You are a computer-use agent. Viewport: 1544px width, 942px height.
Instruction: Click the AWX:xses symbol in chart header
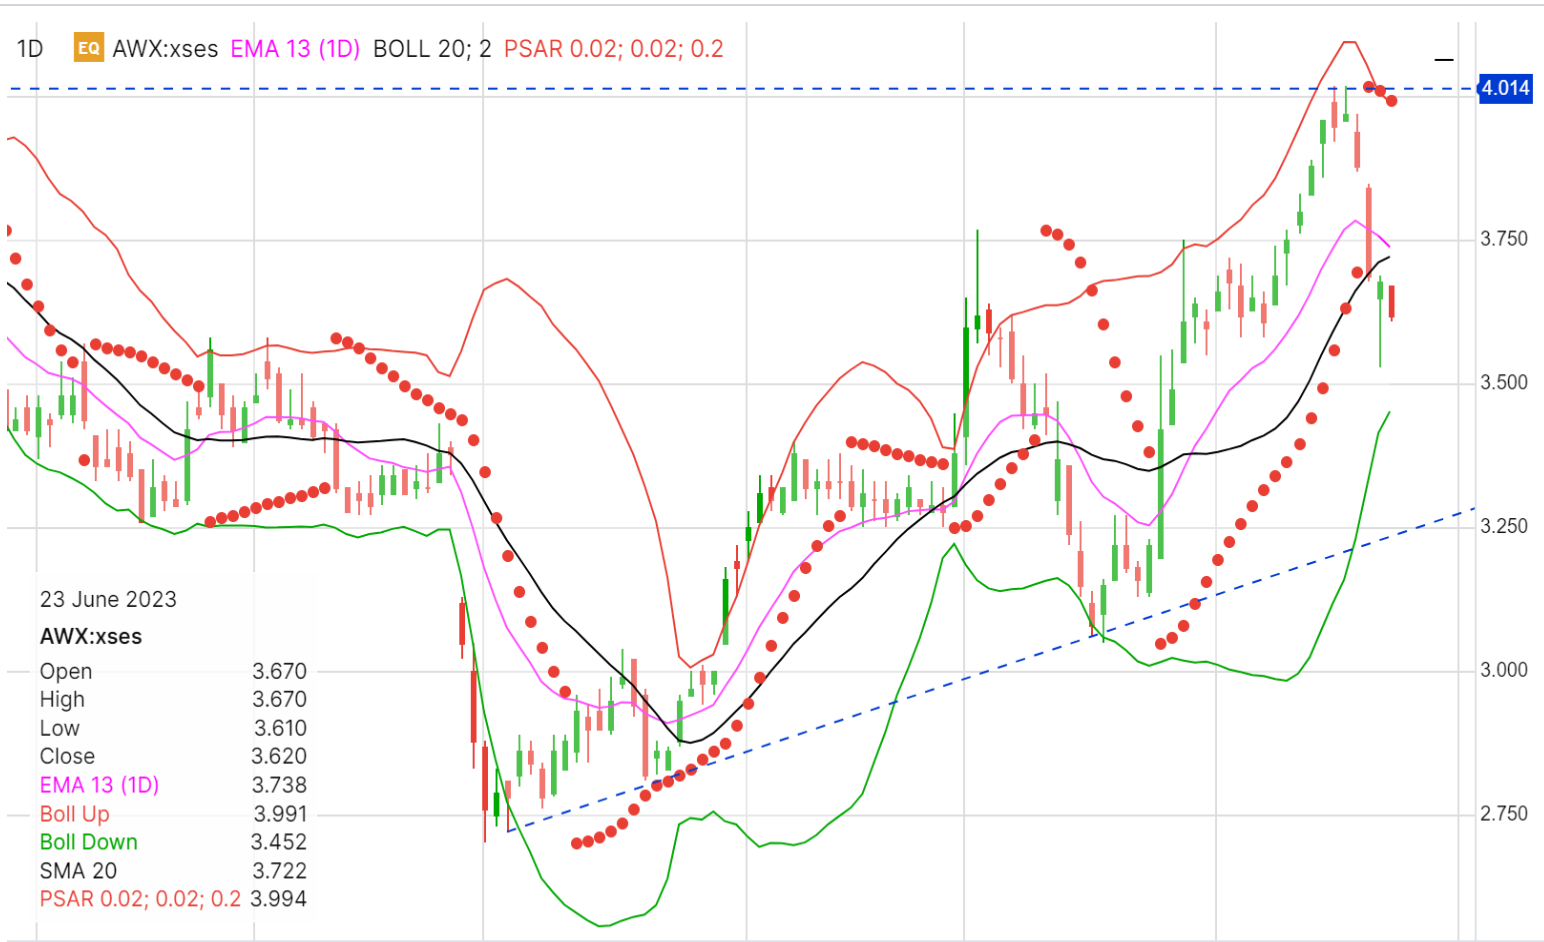point(165,49)
